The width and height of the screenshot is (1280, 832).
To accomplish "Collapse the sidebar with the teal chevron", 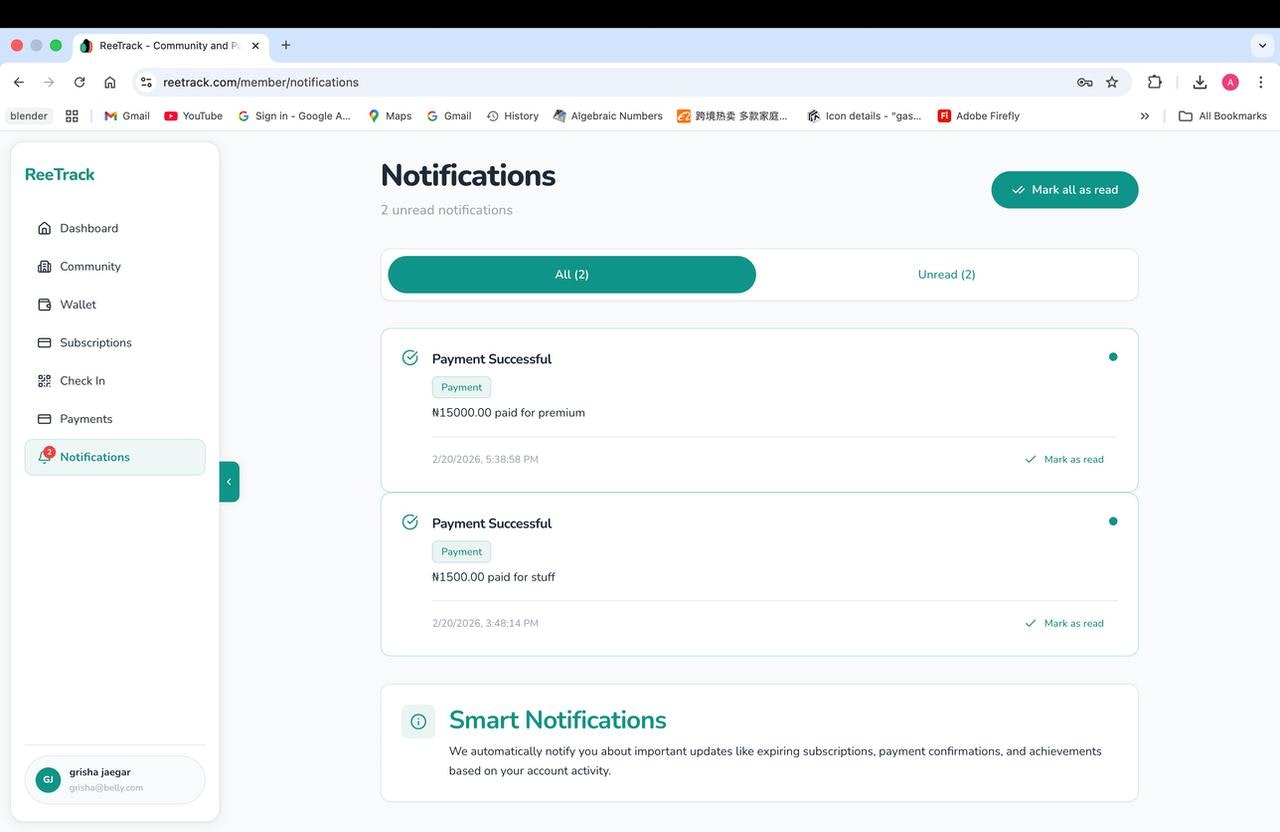I will (x=229, y=481).
